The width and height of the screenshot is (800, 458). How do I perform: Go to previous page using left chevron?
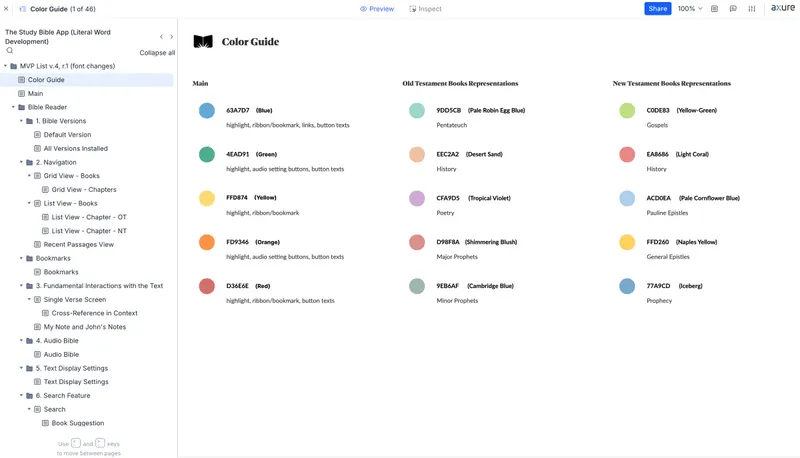click(161, 37)
